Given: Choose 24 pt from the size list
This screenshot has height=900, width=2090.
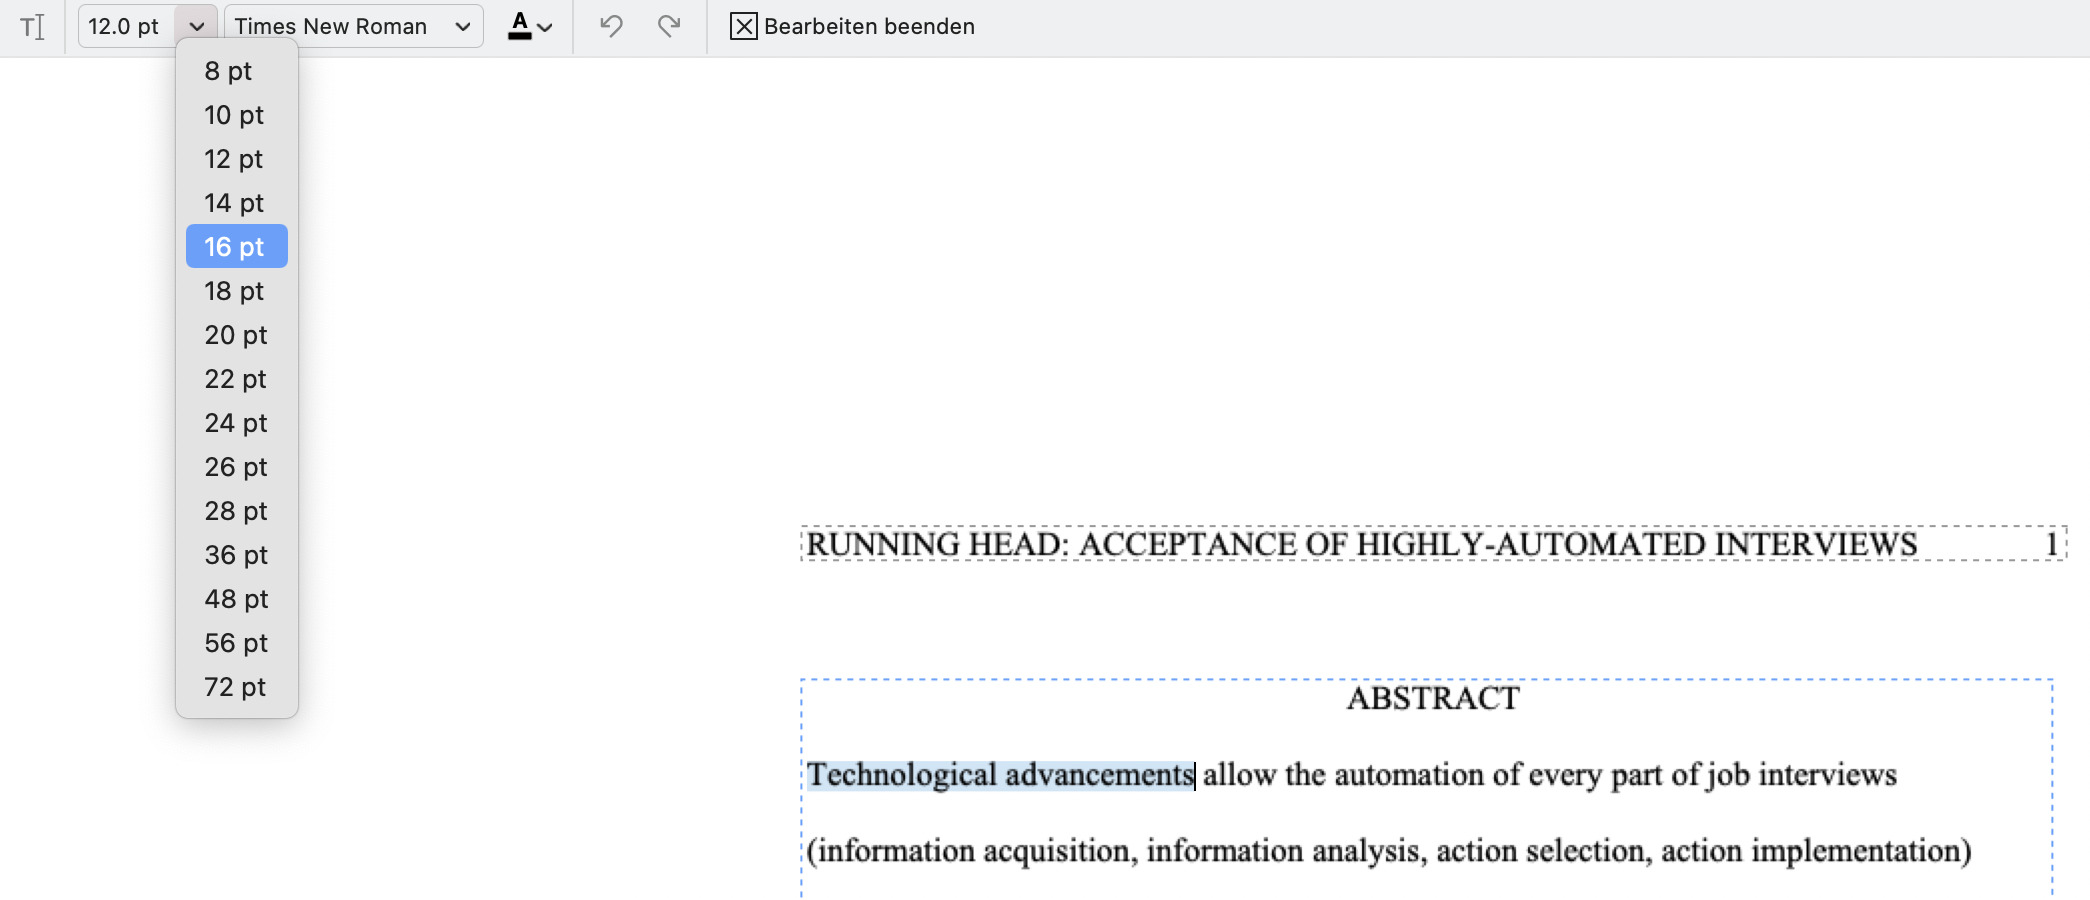Looking at the screenshot, I should 235,423.
